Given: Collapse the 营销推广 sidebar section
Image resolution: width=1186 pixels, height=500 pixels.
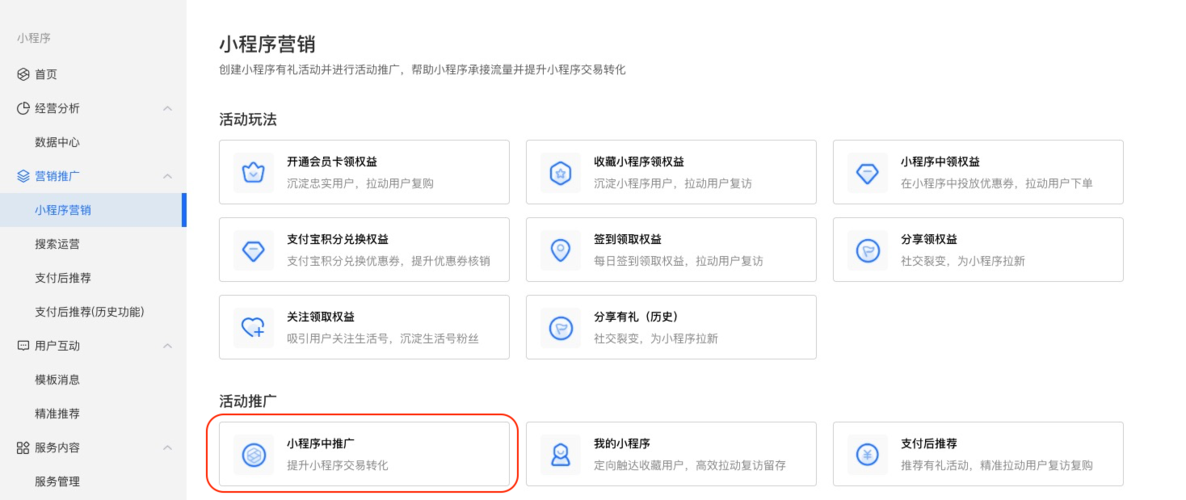Looking at the screenshot, I should click(167, 176).
